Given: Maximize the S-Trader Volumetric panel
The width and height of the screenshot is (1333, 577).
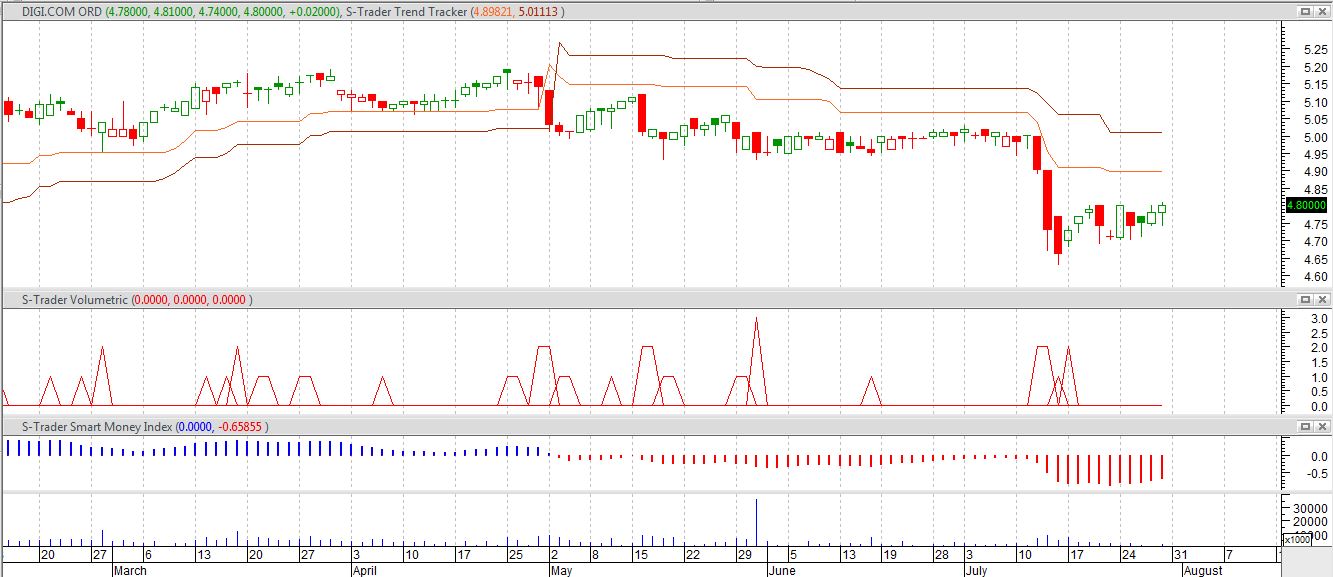Looking at the screenshot, I should (1305, 299).
